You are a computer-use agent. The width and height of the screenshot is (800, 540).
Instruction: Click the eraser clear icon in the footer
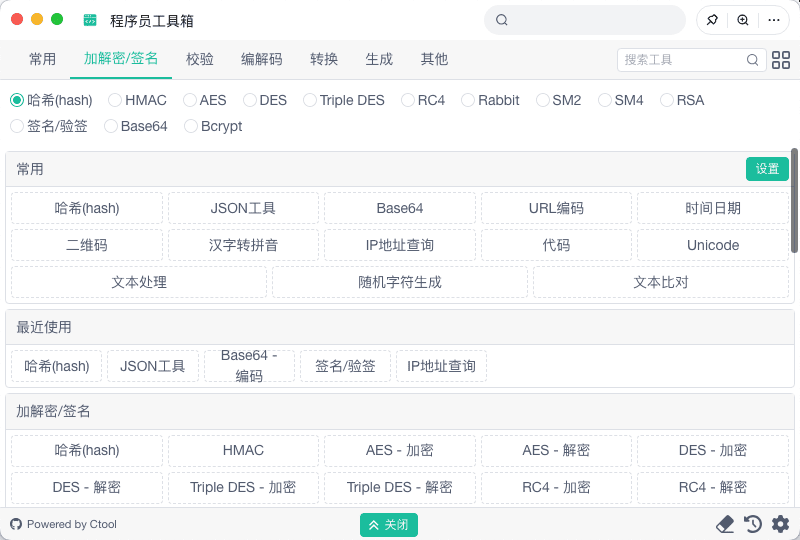pos(725,524)
